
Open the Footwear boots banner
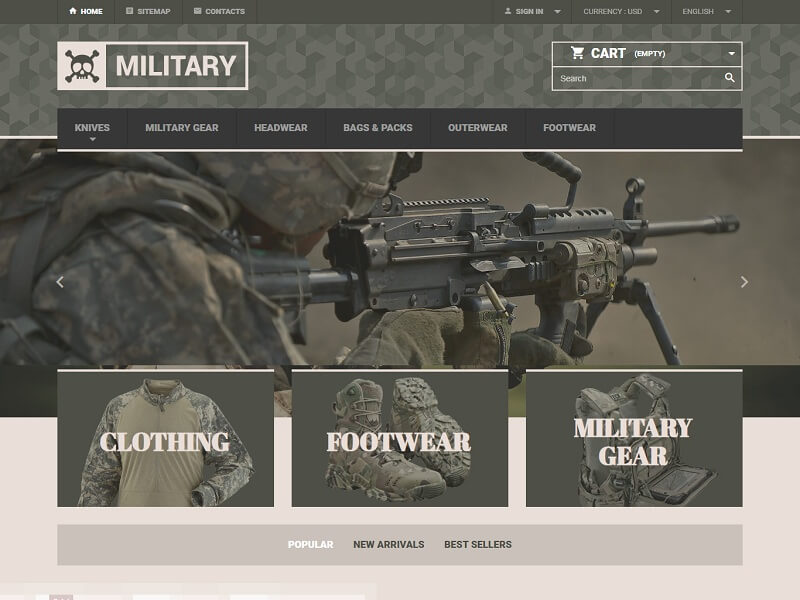pyautogui.click(x=400, y=439)
